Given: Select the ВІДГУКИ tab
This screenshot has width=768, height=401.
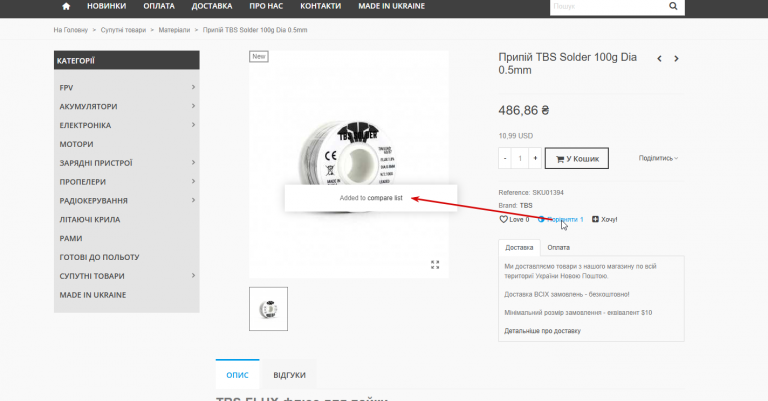Looking at the screenshot, I should tap(289, 375).
